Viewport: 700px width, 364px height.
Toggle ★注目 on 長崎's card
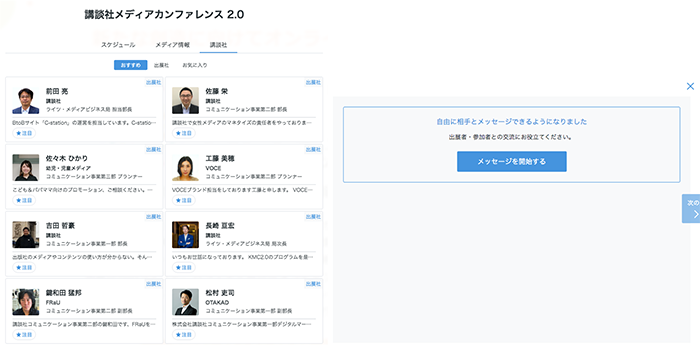point(183,268)
